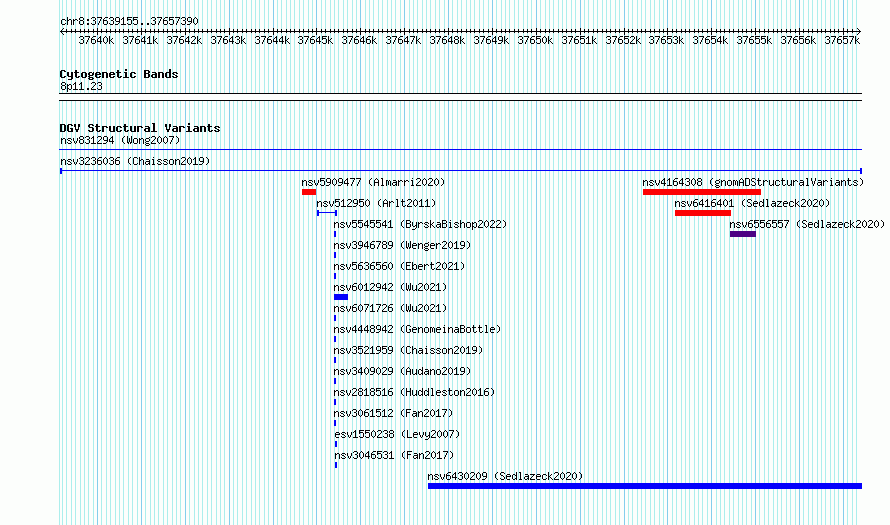This screenshot has height=525, width=890.
Task: Click the nsv3236036 (Chaisson2019) label
Action: pyautogui.click(x=135, y=161)
